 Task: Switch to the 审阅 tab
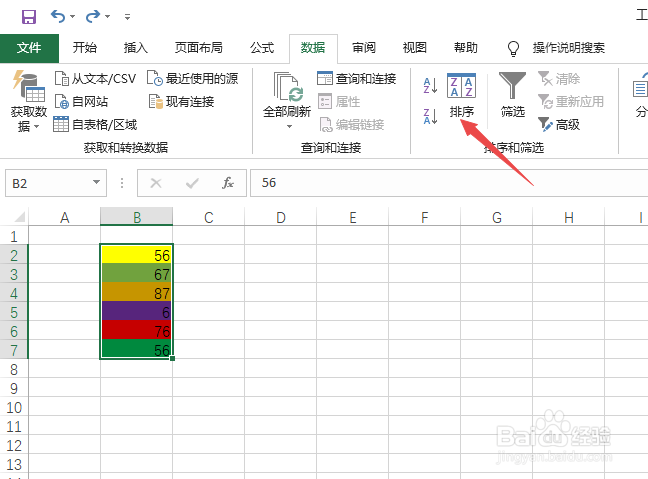[x=364, y=48]
